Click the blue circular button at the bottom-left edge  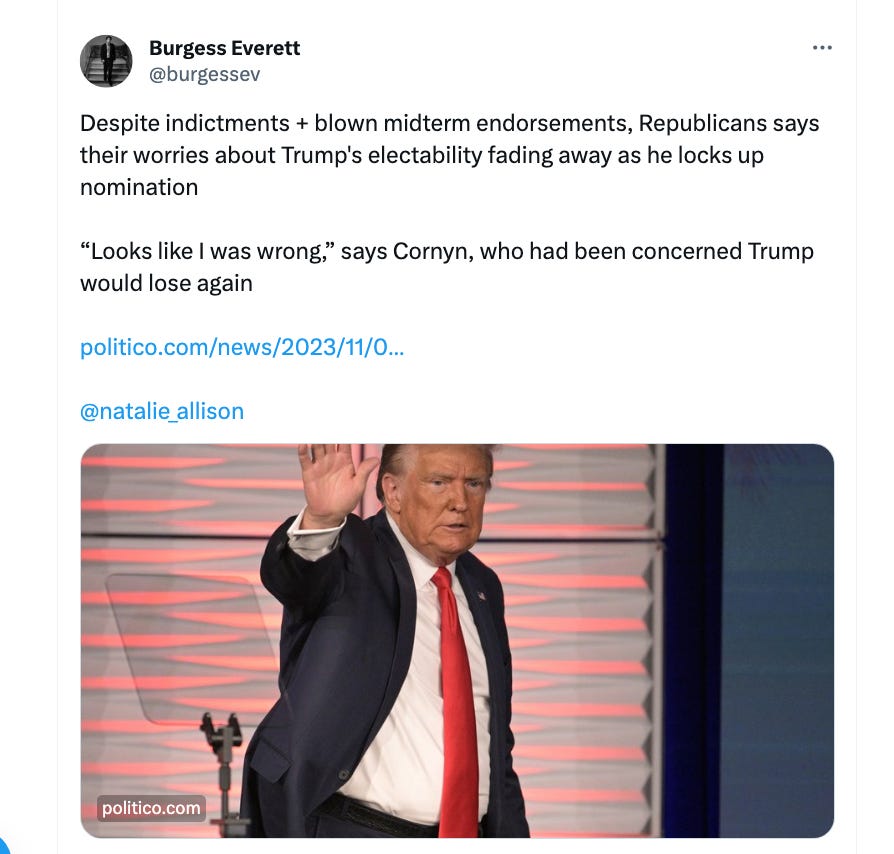3,845
